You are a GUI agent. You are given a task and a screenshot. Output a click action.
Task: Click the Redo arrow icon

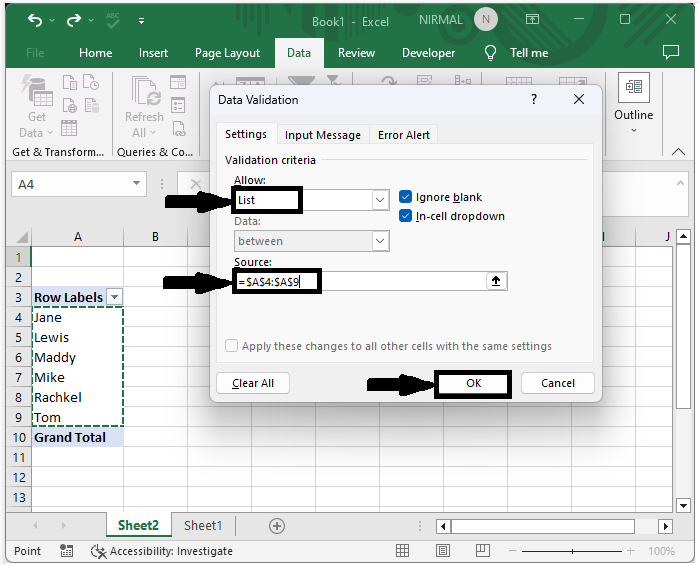[x=72, y=20]
